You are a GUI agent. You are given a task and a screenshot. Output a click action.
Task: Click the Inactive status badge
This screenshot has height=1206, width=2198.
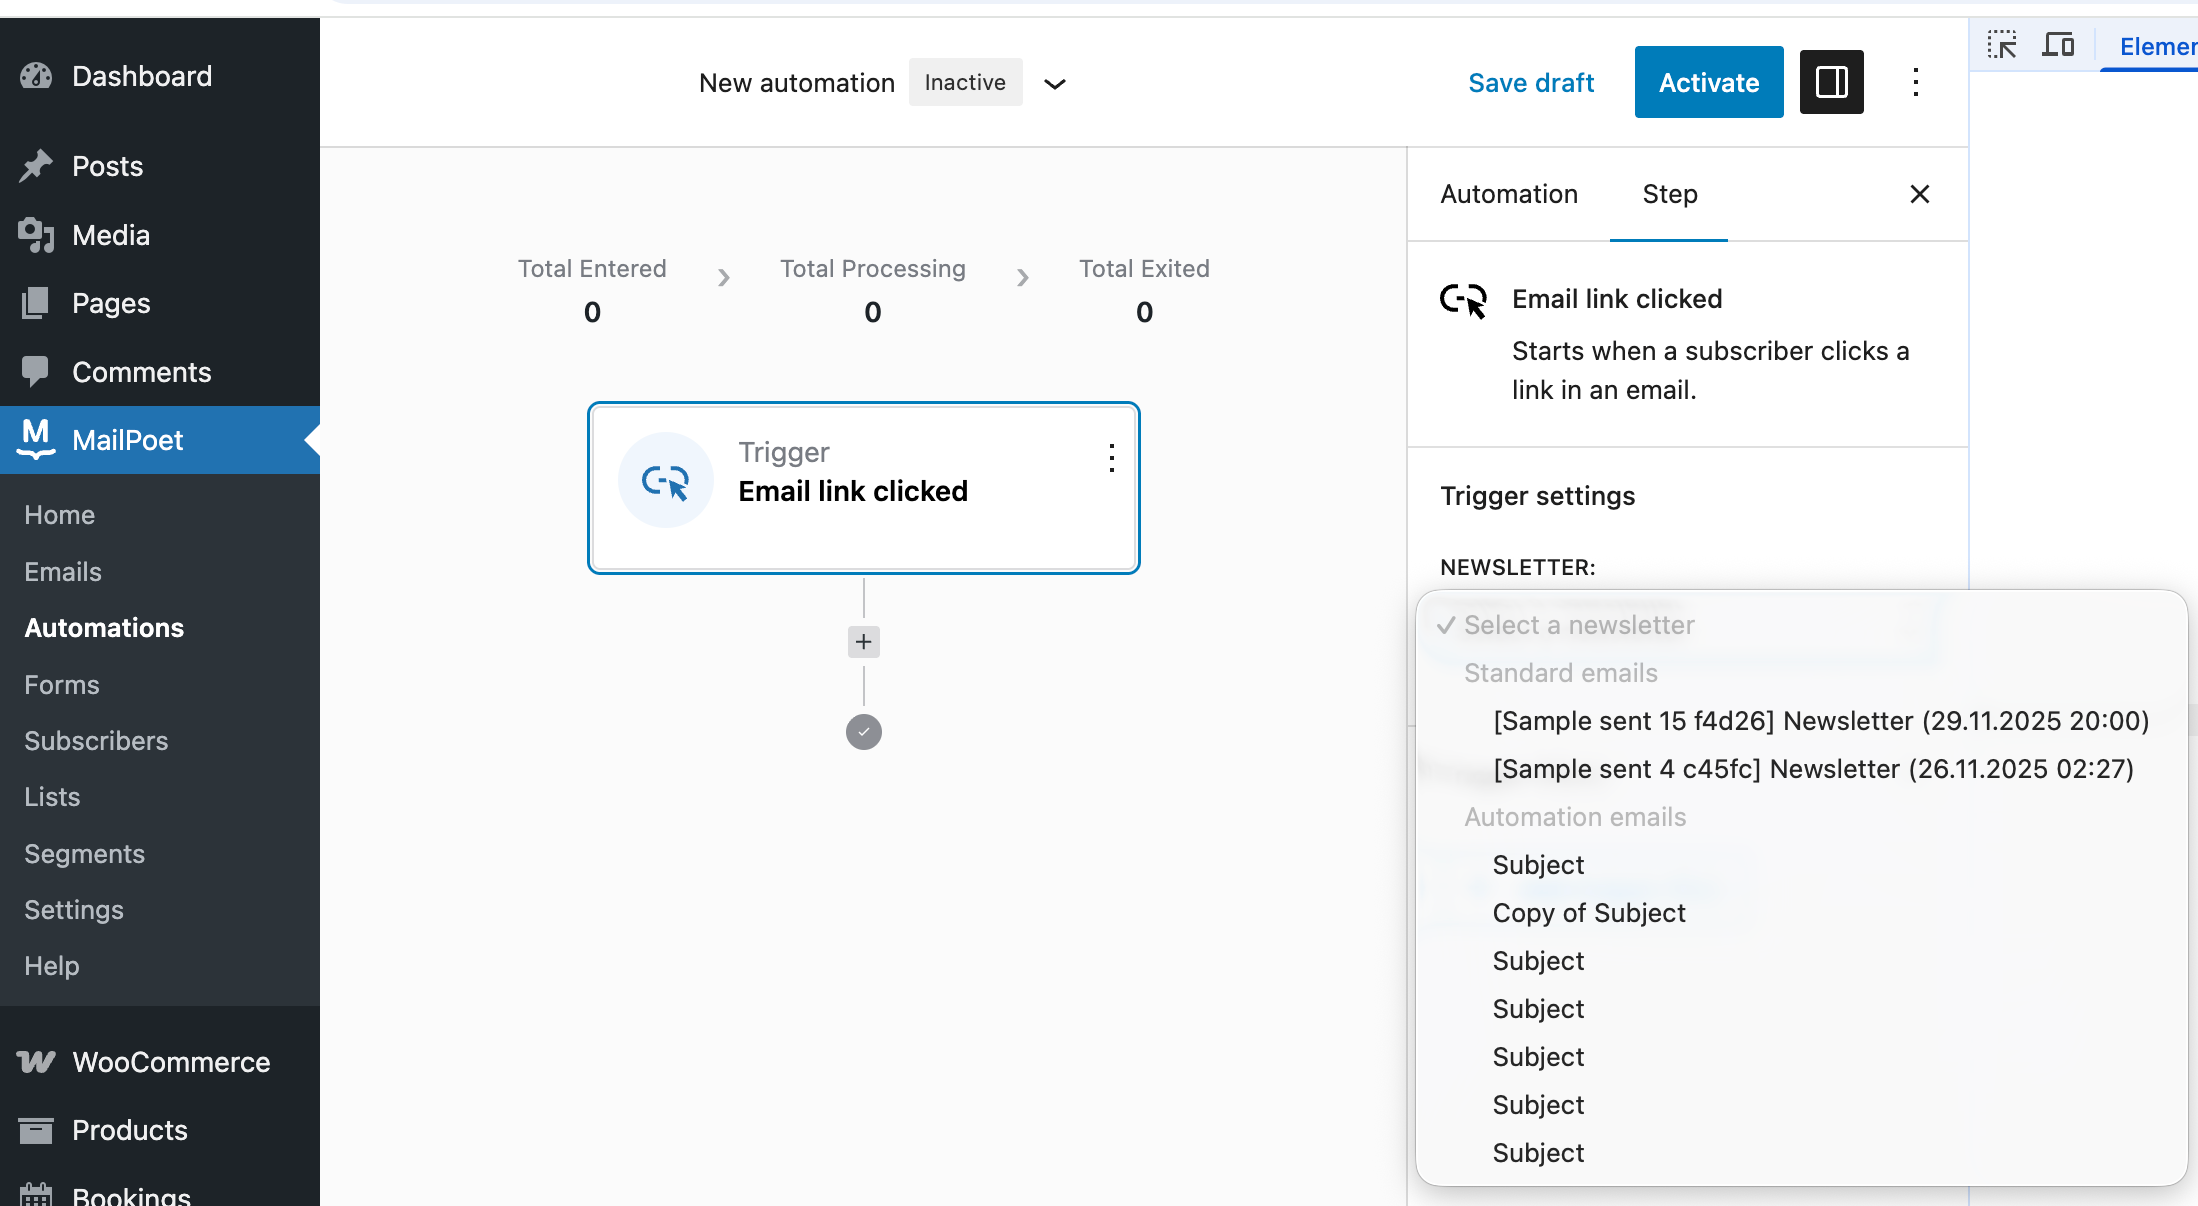coord(965,82)
